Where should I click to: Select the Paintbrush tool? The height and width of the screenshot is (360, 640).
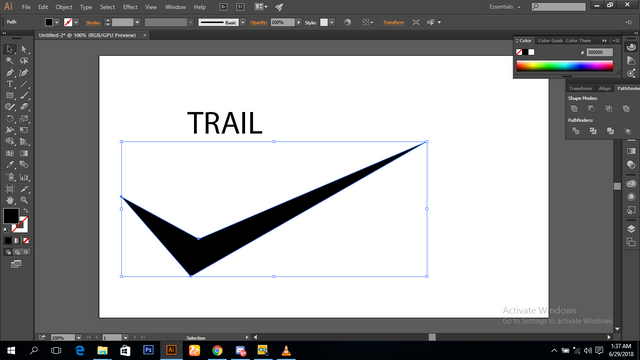point(24,96)
